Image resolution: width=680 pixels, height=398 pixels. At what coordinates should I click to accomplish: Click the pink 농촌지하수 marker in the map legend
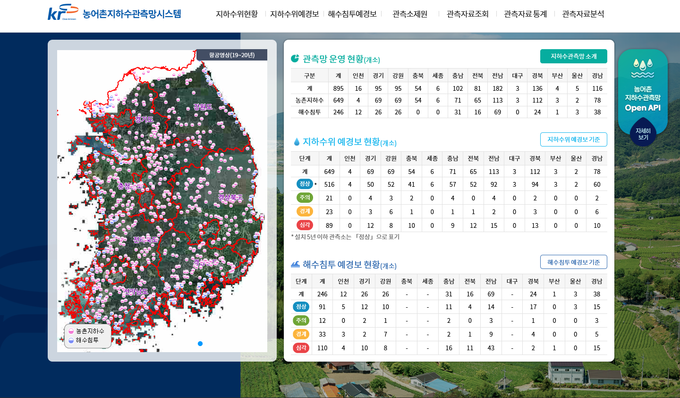click(71, 331)
